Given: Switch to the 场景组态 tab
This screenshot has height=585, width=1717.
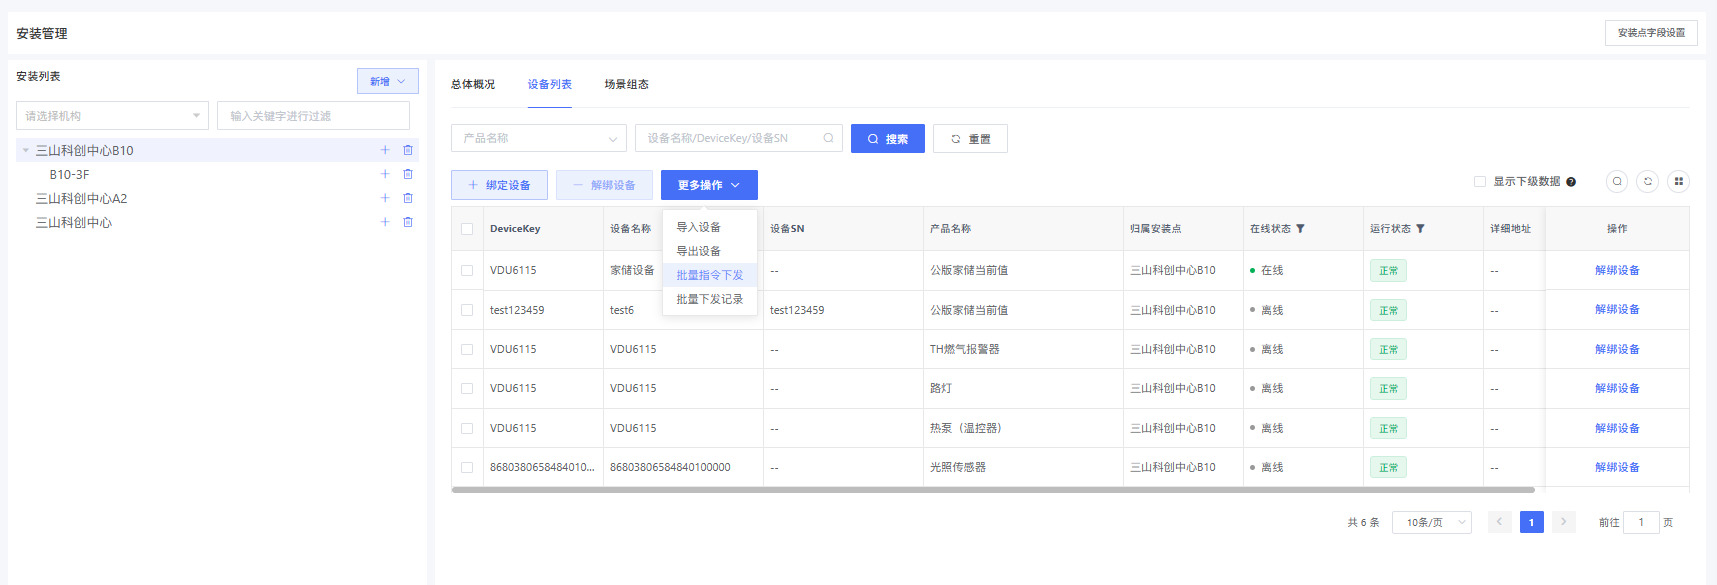Looking at the screenshot, I should coord(626,85).
